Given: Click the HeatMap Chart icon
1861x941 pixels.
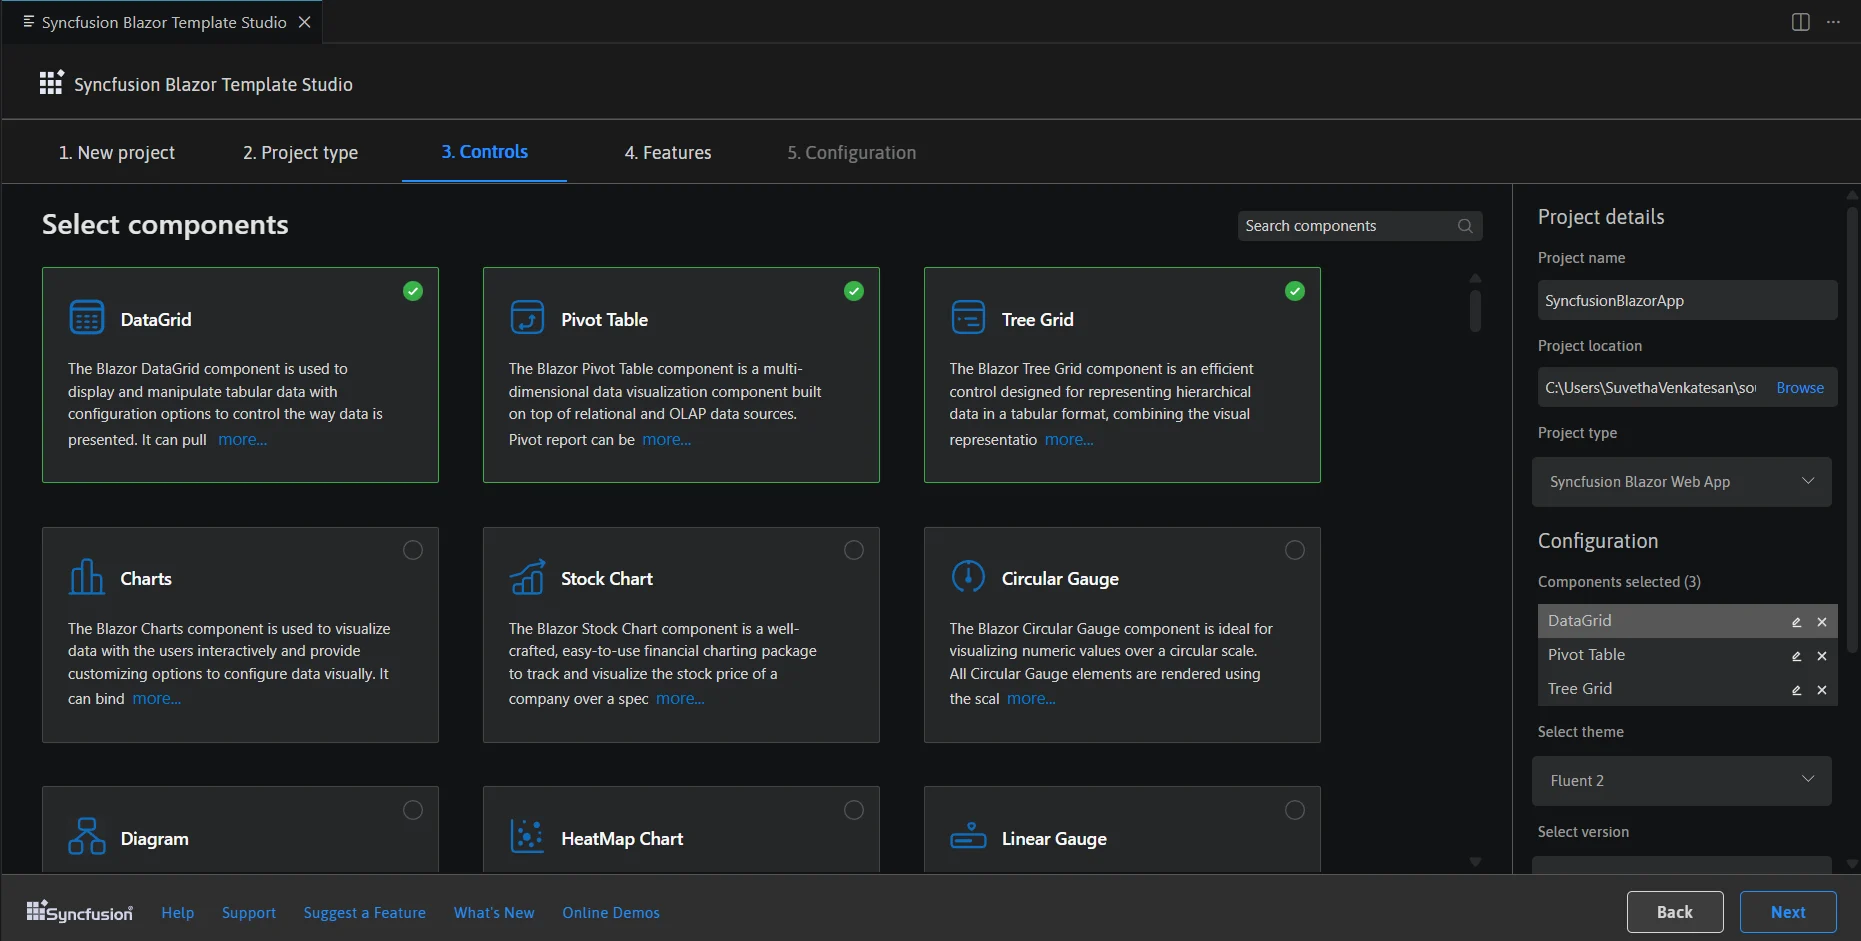Looking at the screenshot, I should click(527, 836).
